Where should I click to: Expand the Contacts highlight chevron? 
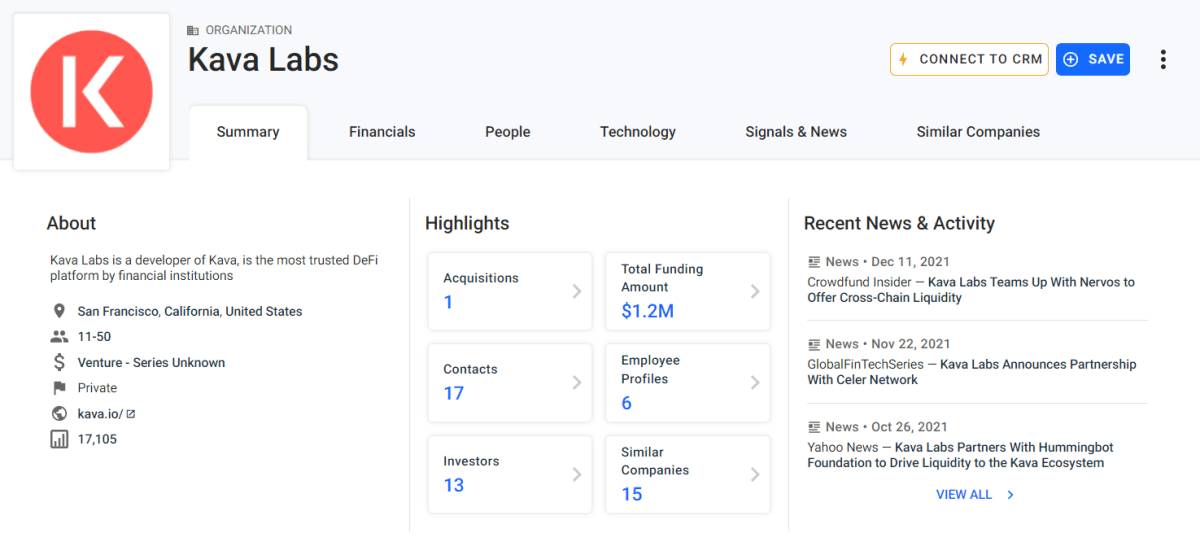(x=577, y=382)
